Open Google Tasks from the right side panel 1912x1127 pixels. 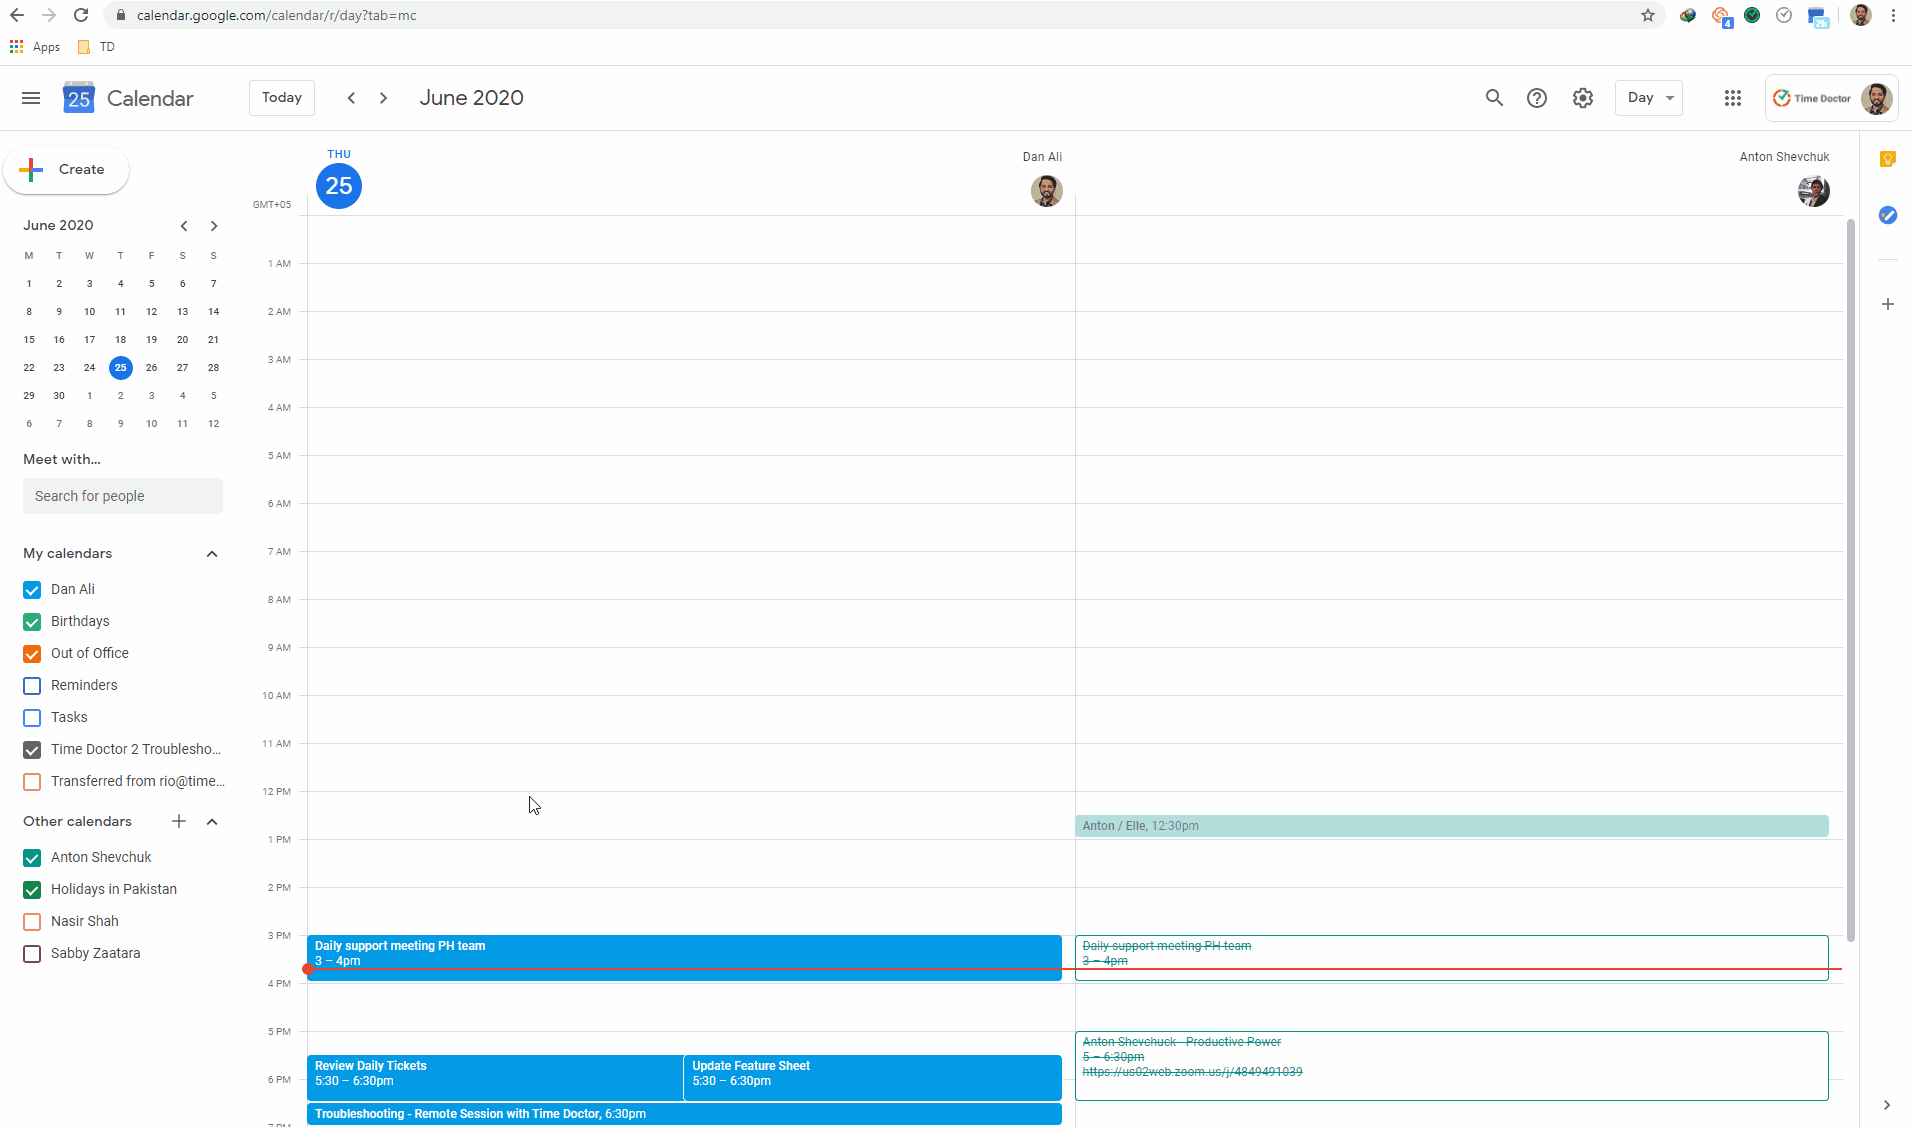tap(1889, 215)
